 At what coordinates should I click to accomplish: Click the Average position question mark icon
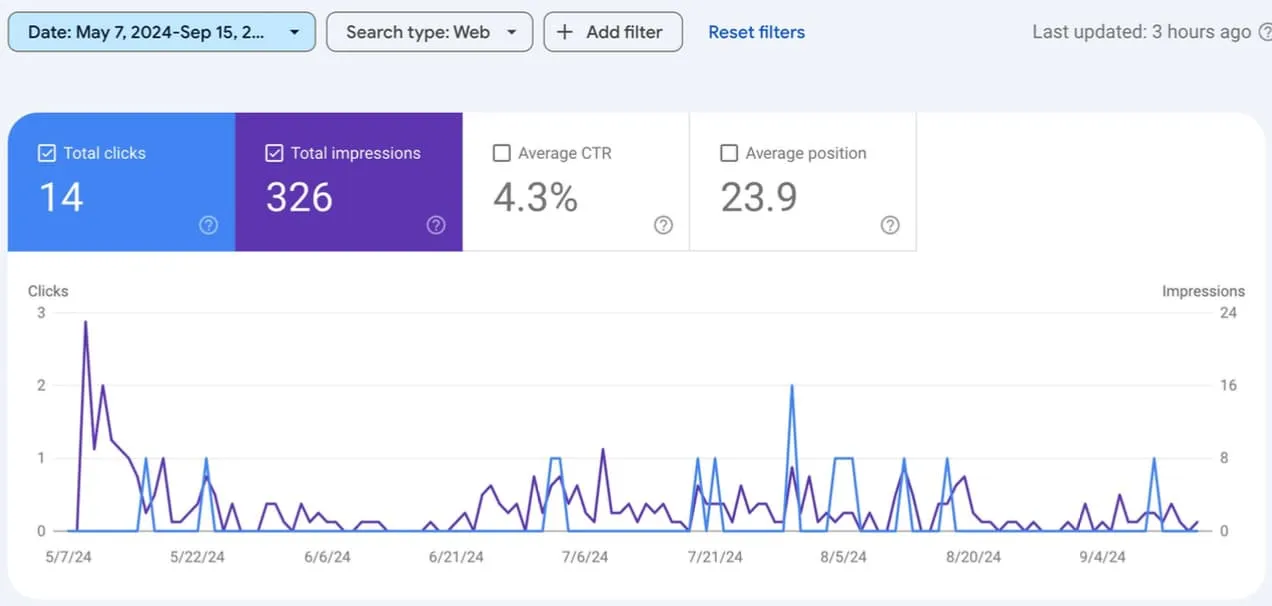[891, 226]
